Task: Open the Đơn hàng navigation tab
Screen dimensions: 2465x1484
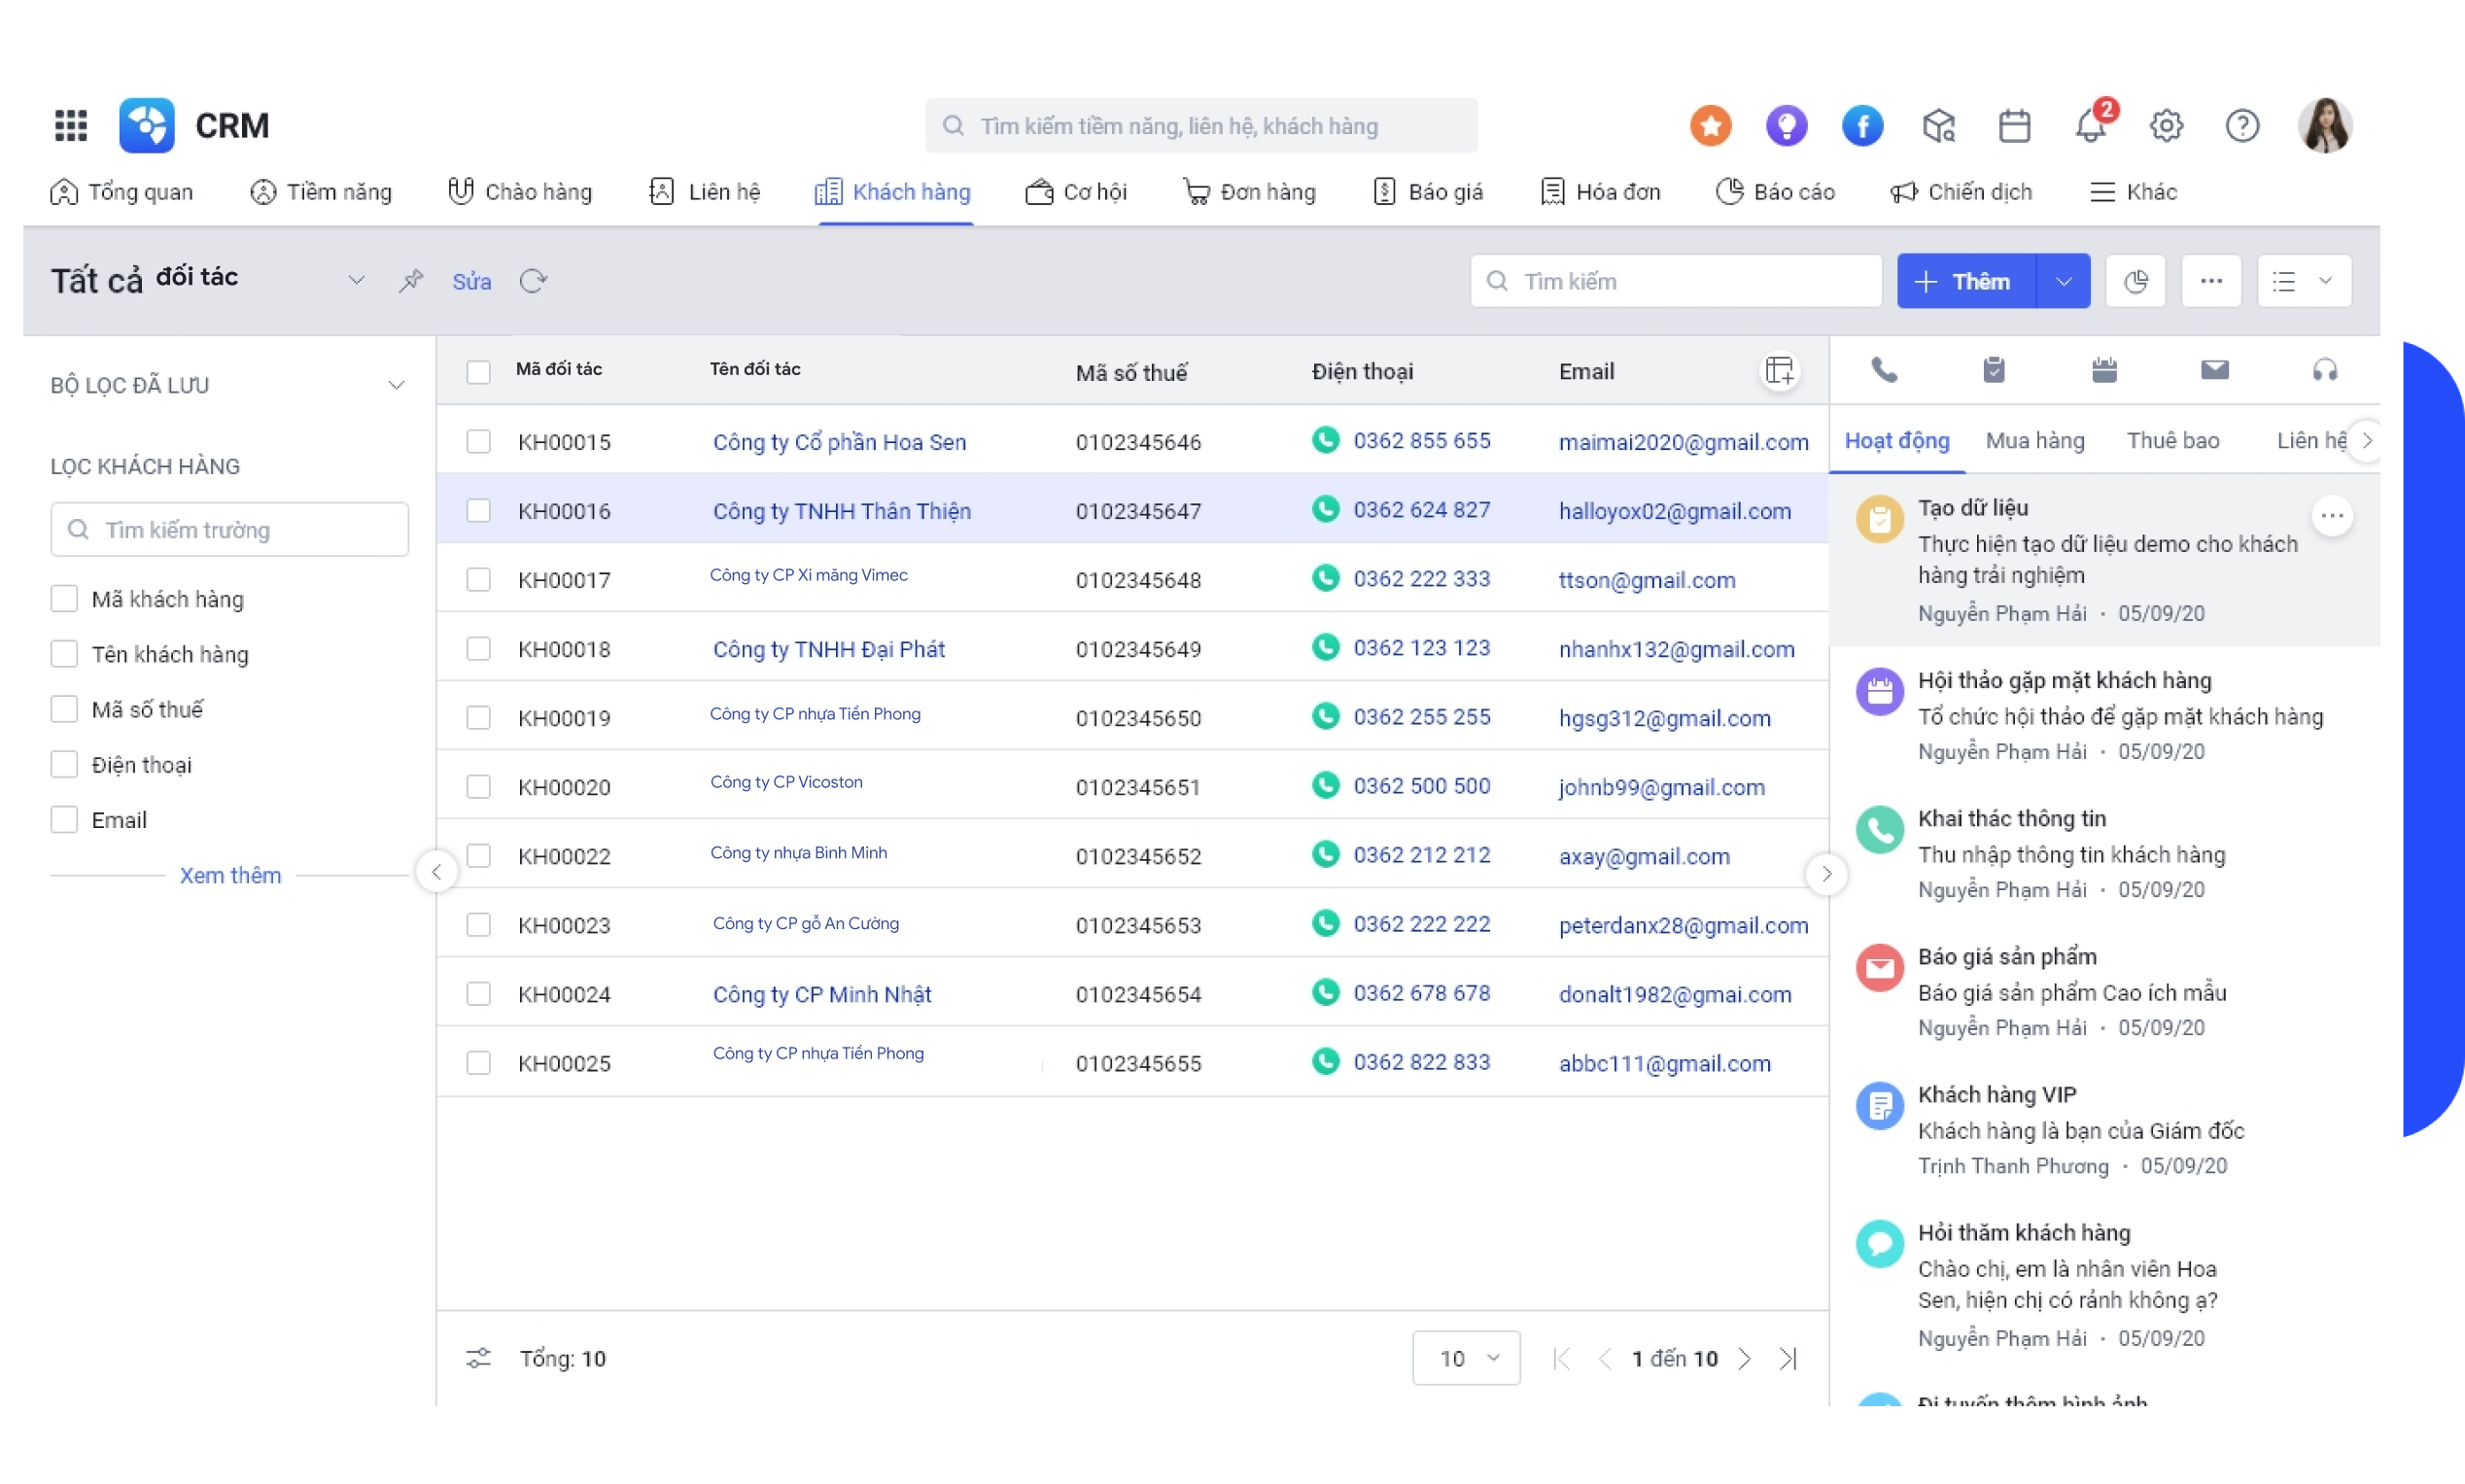Action: click(1249, 191)
